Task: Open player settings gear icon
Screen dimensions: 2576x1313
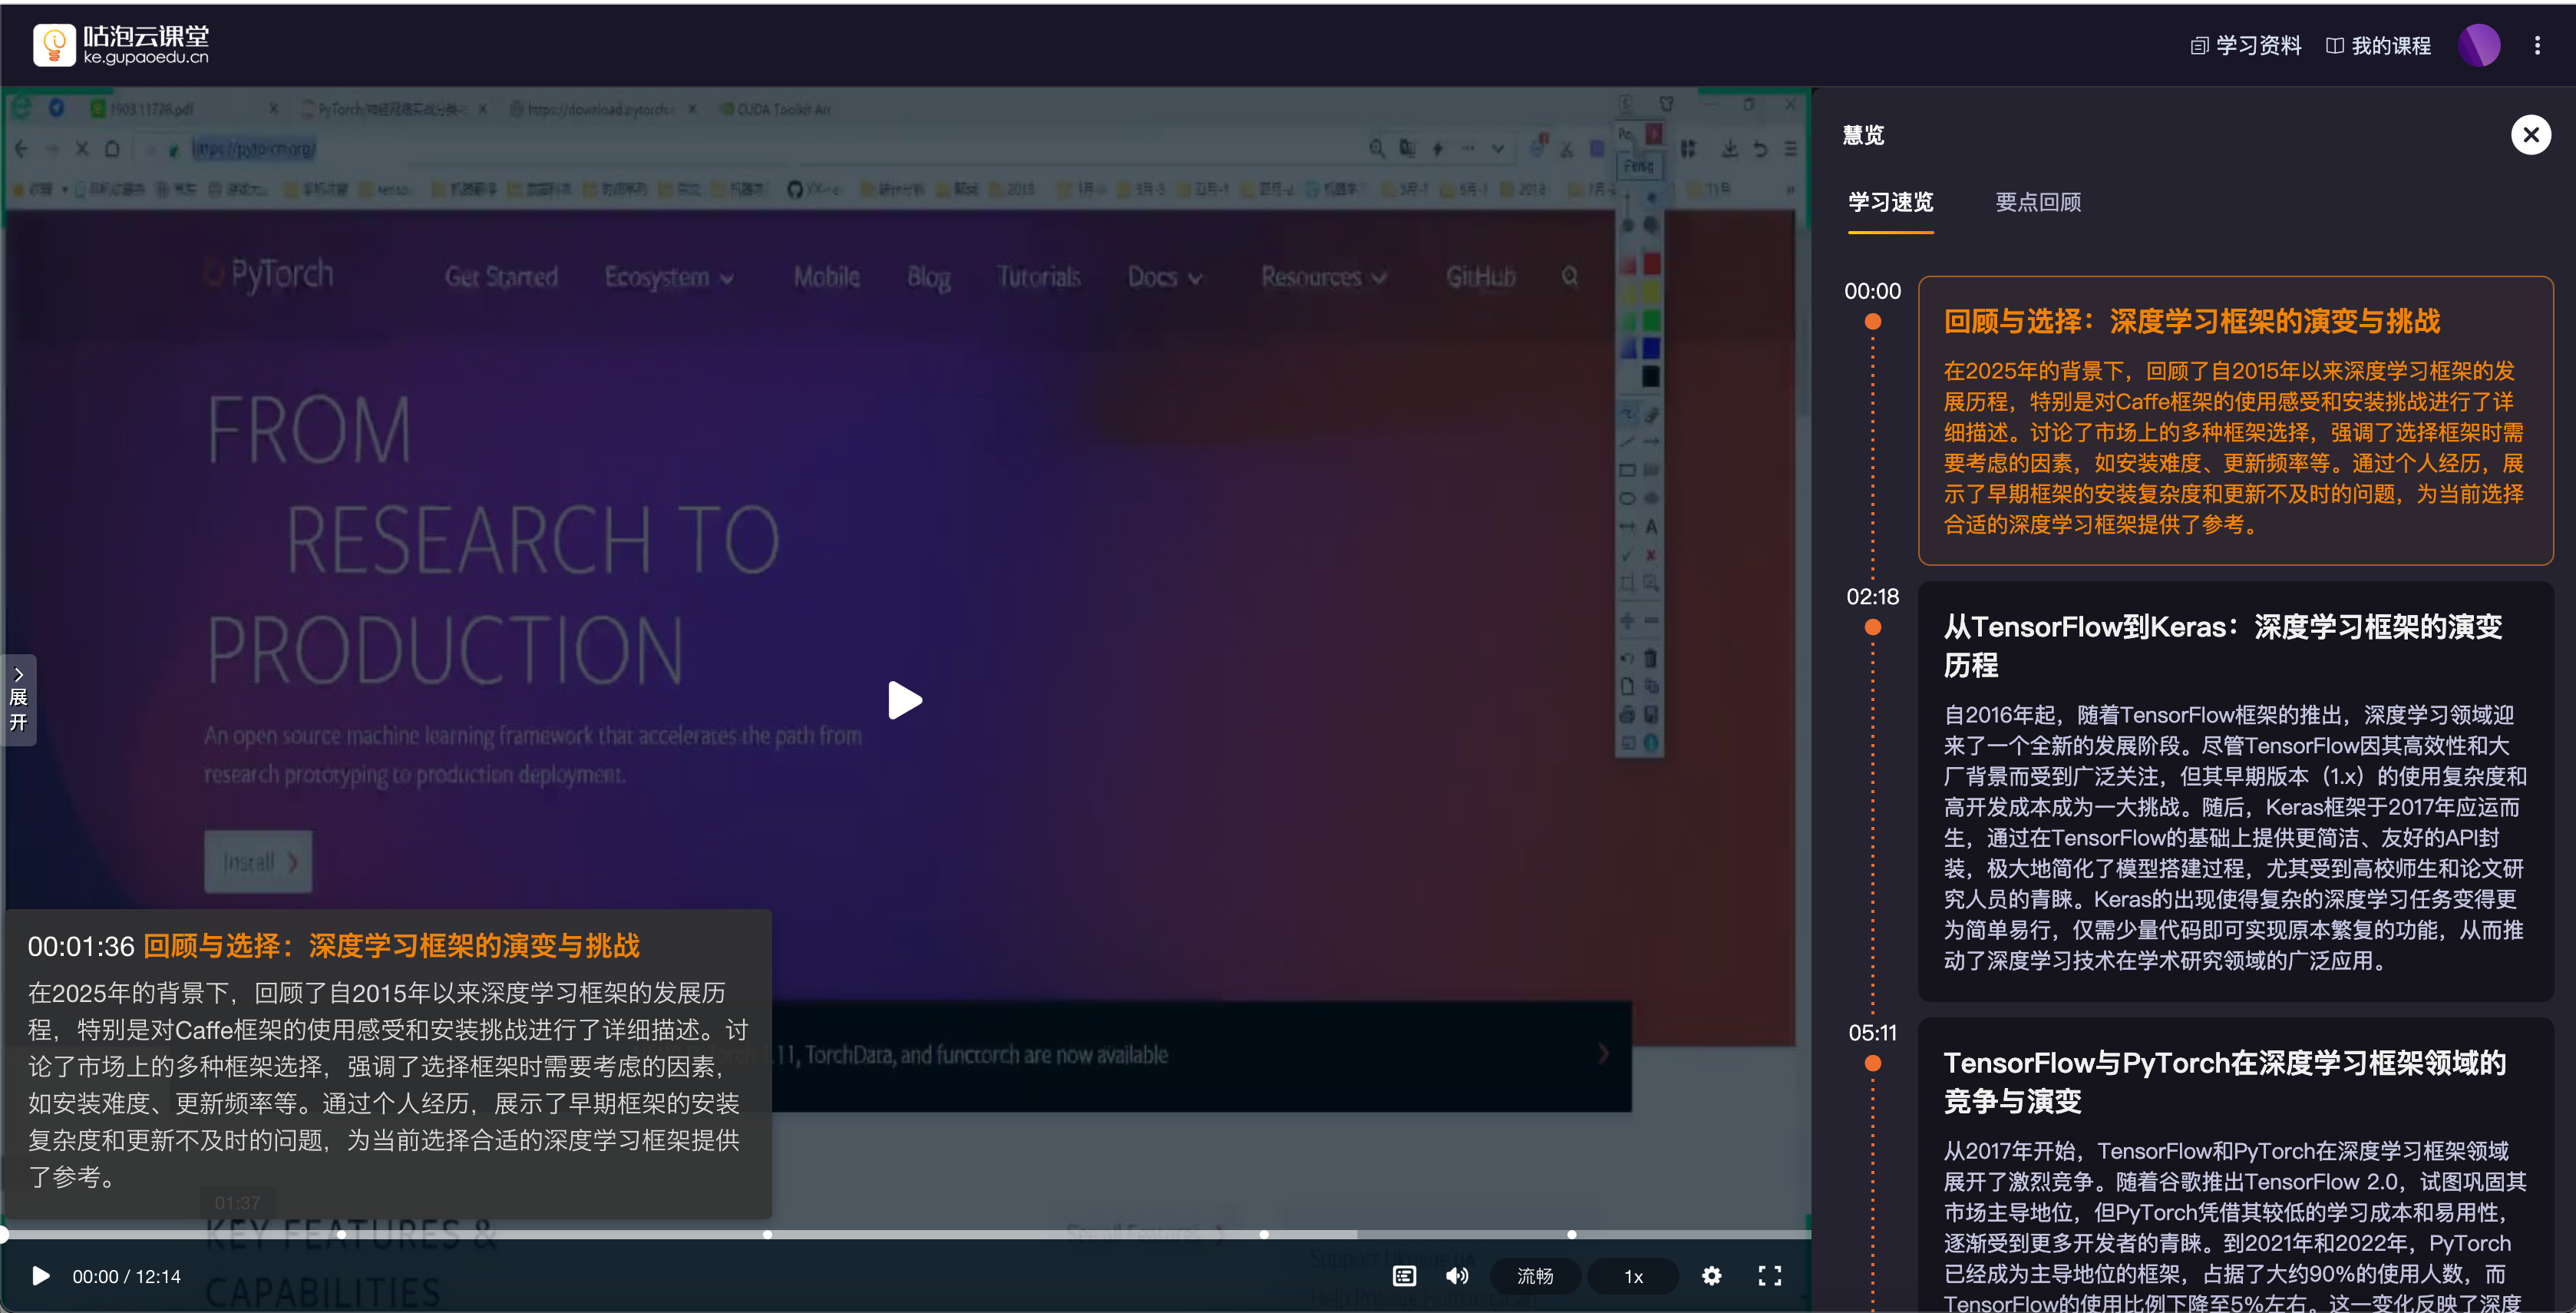Action: tap(1712, 1276)
